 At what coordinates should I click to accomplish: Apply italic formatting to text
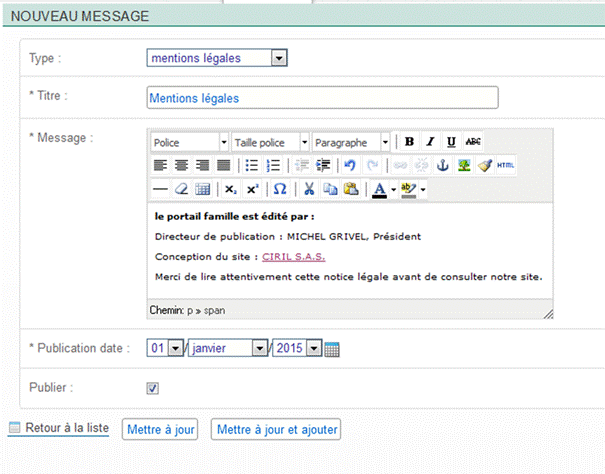click(431, 142)
